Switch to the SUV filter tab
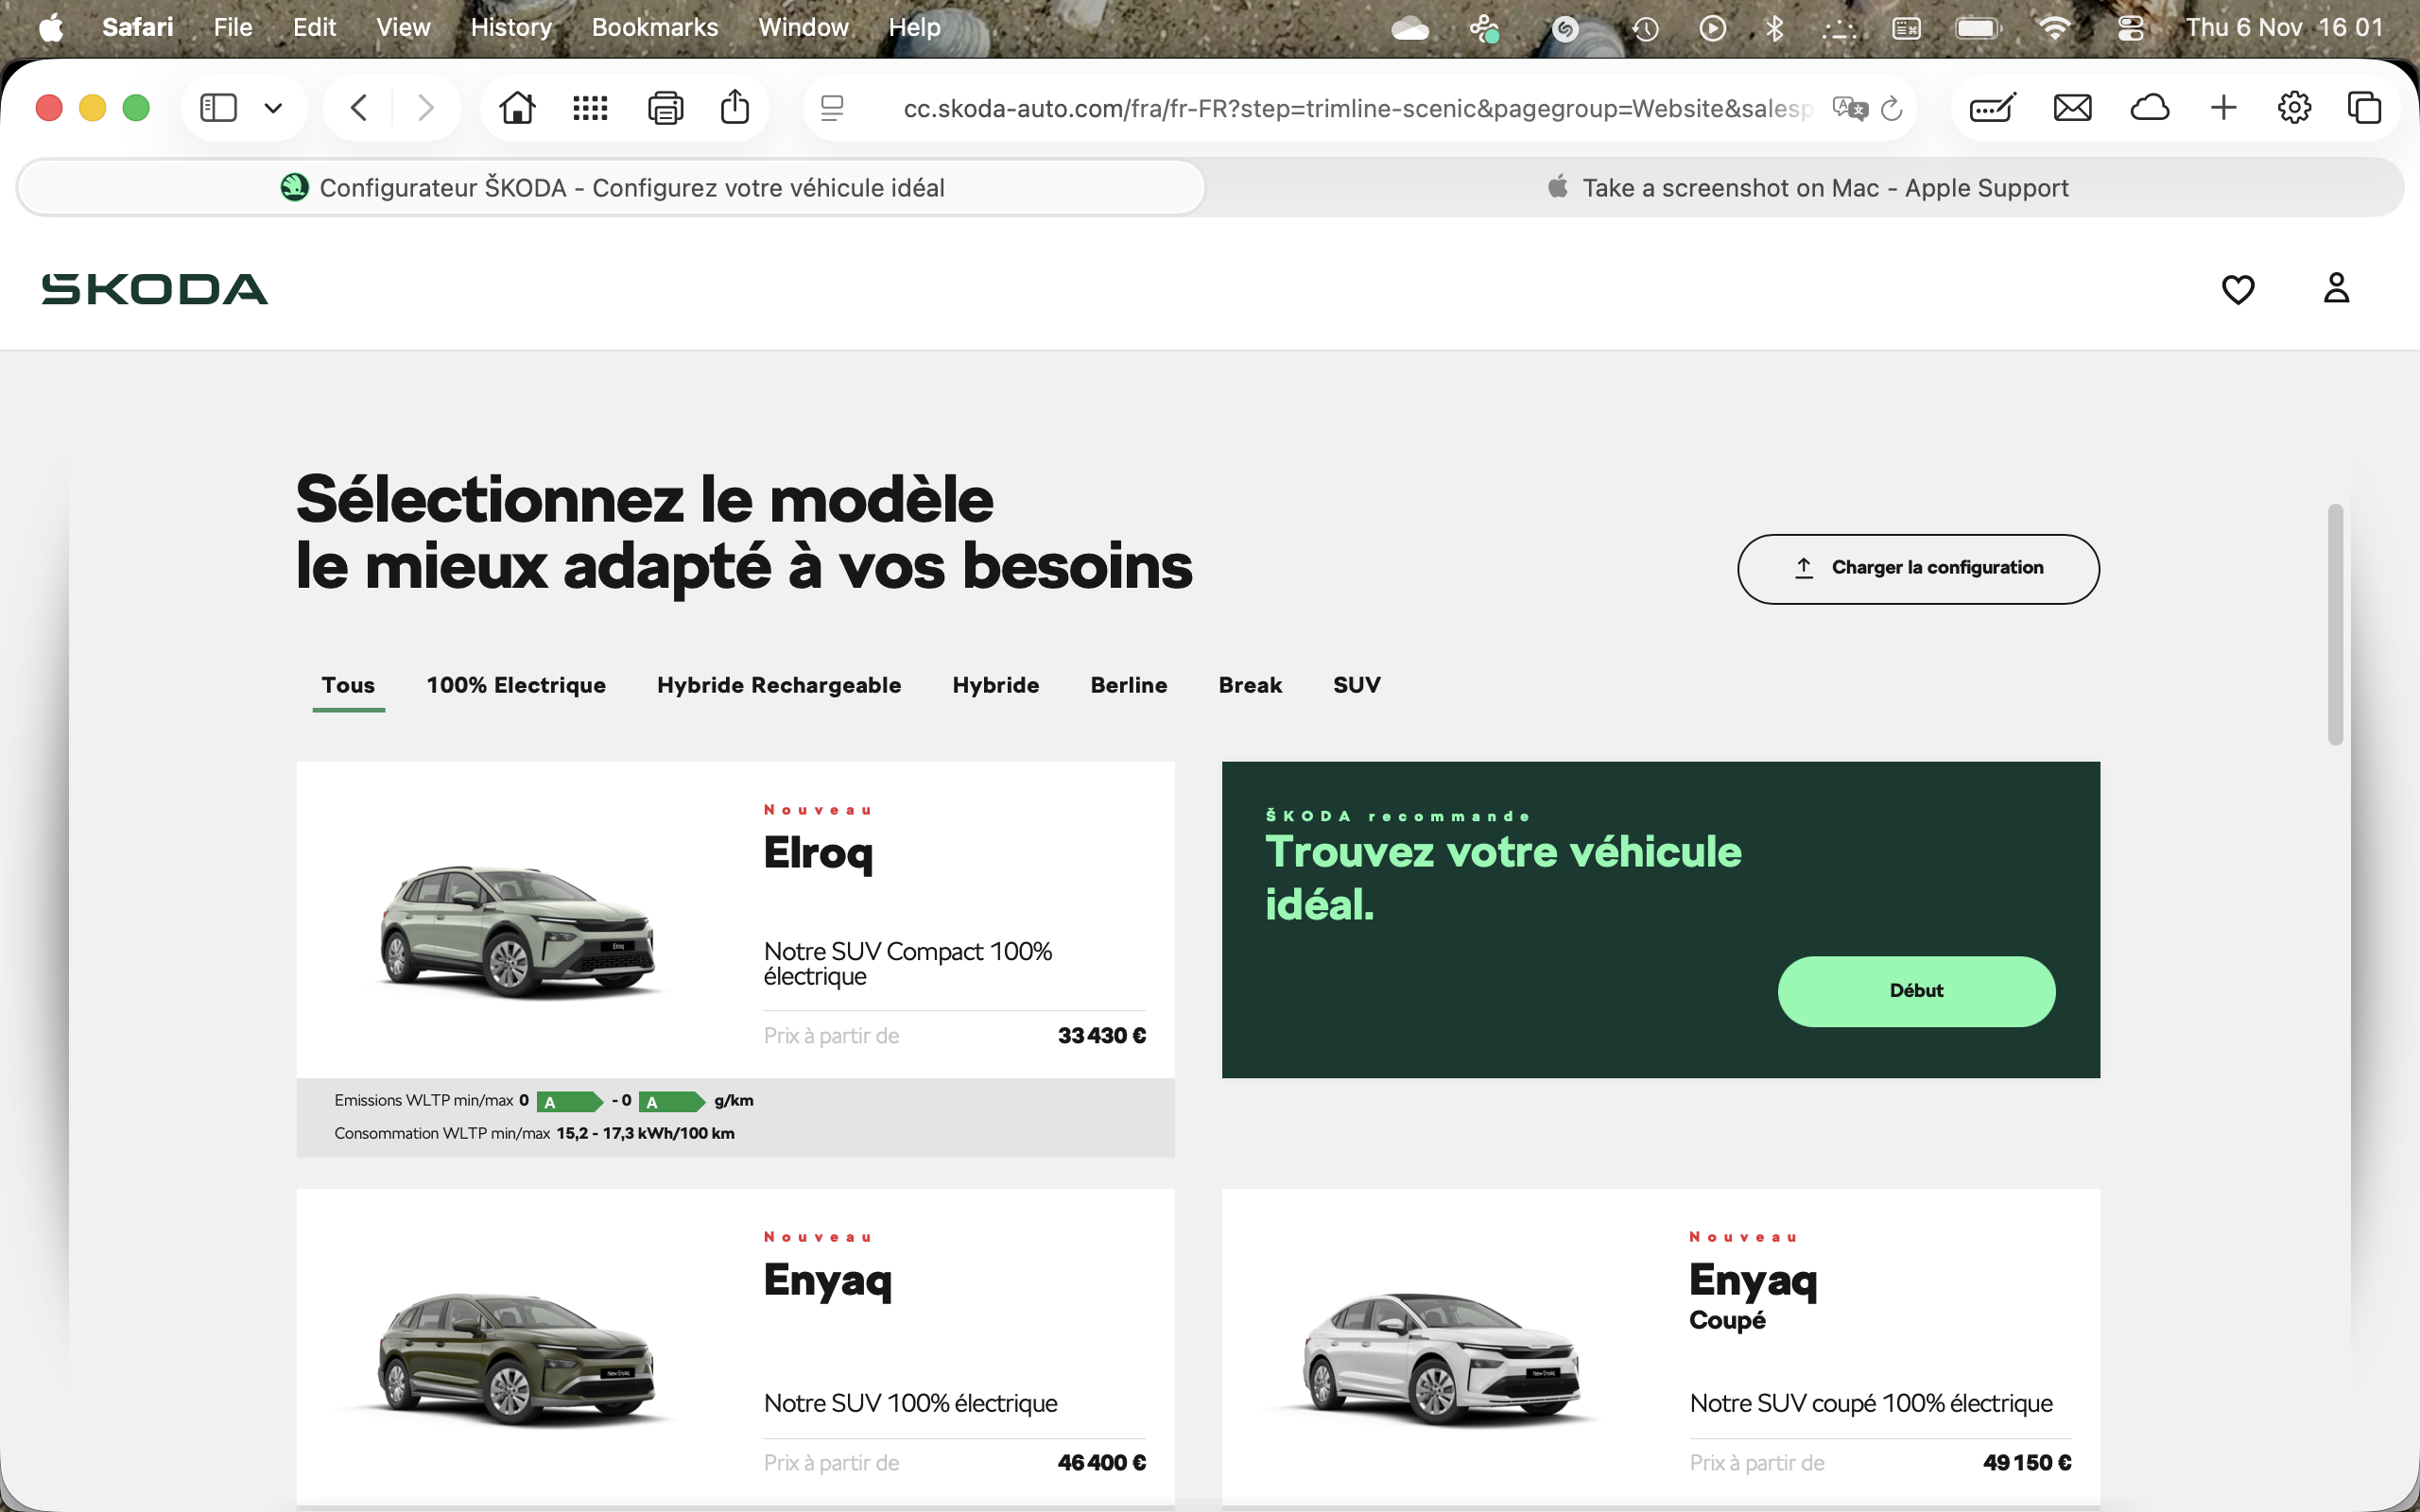2420x1512 pixels. (x=1356, y=685)
